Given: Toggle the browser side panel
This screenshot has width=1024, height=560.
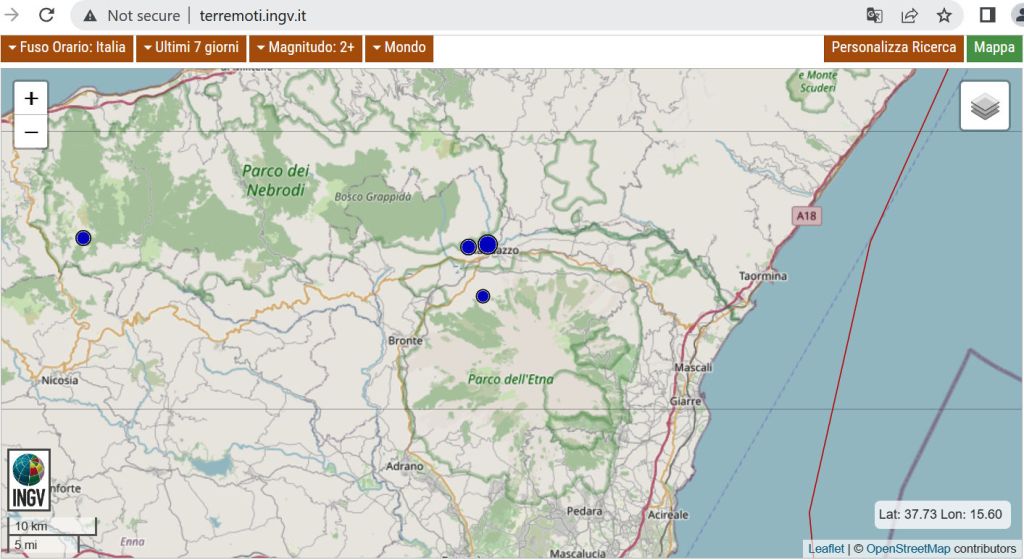Looking at the screenshot, I should point(986,15).
